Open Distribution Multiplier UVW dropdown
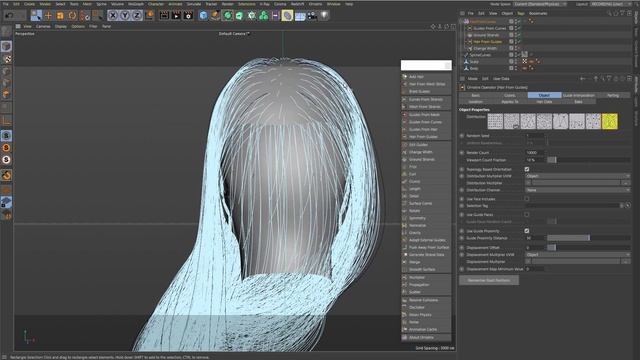This screenshot has height=360, width=640. point(578,176)
